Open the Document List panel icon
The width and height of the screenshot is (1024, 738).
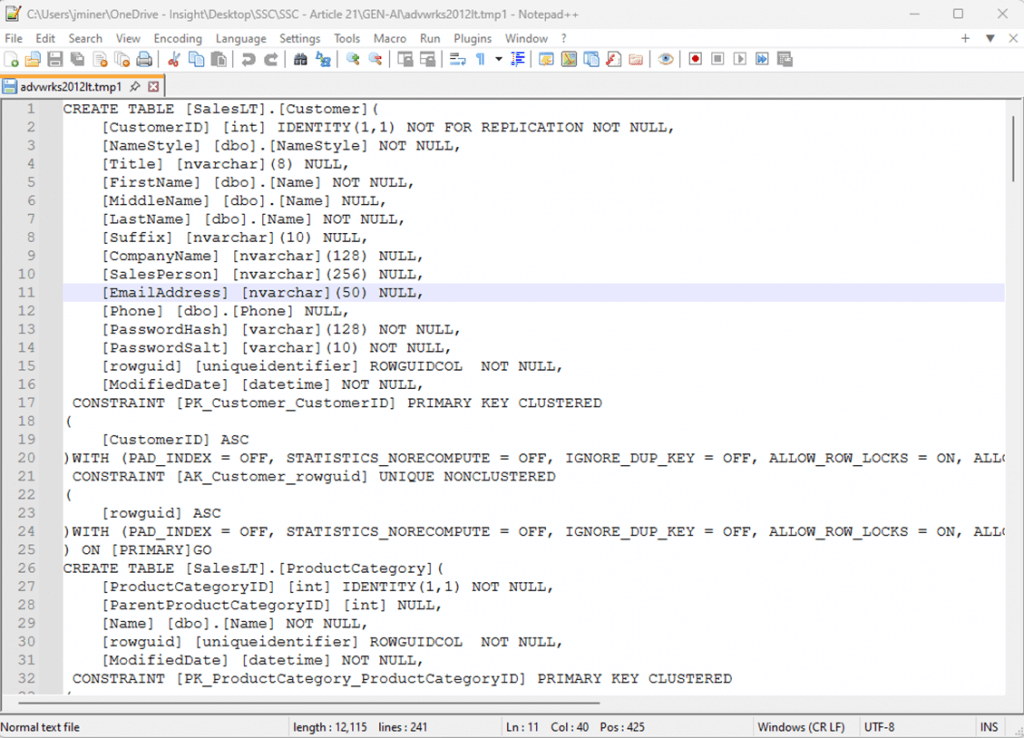pos(591,59)
